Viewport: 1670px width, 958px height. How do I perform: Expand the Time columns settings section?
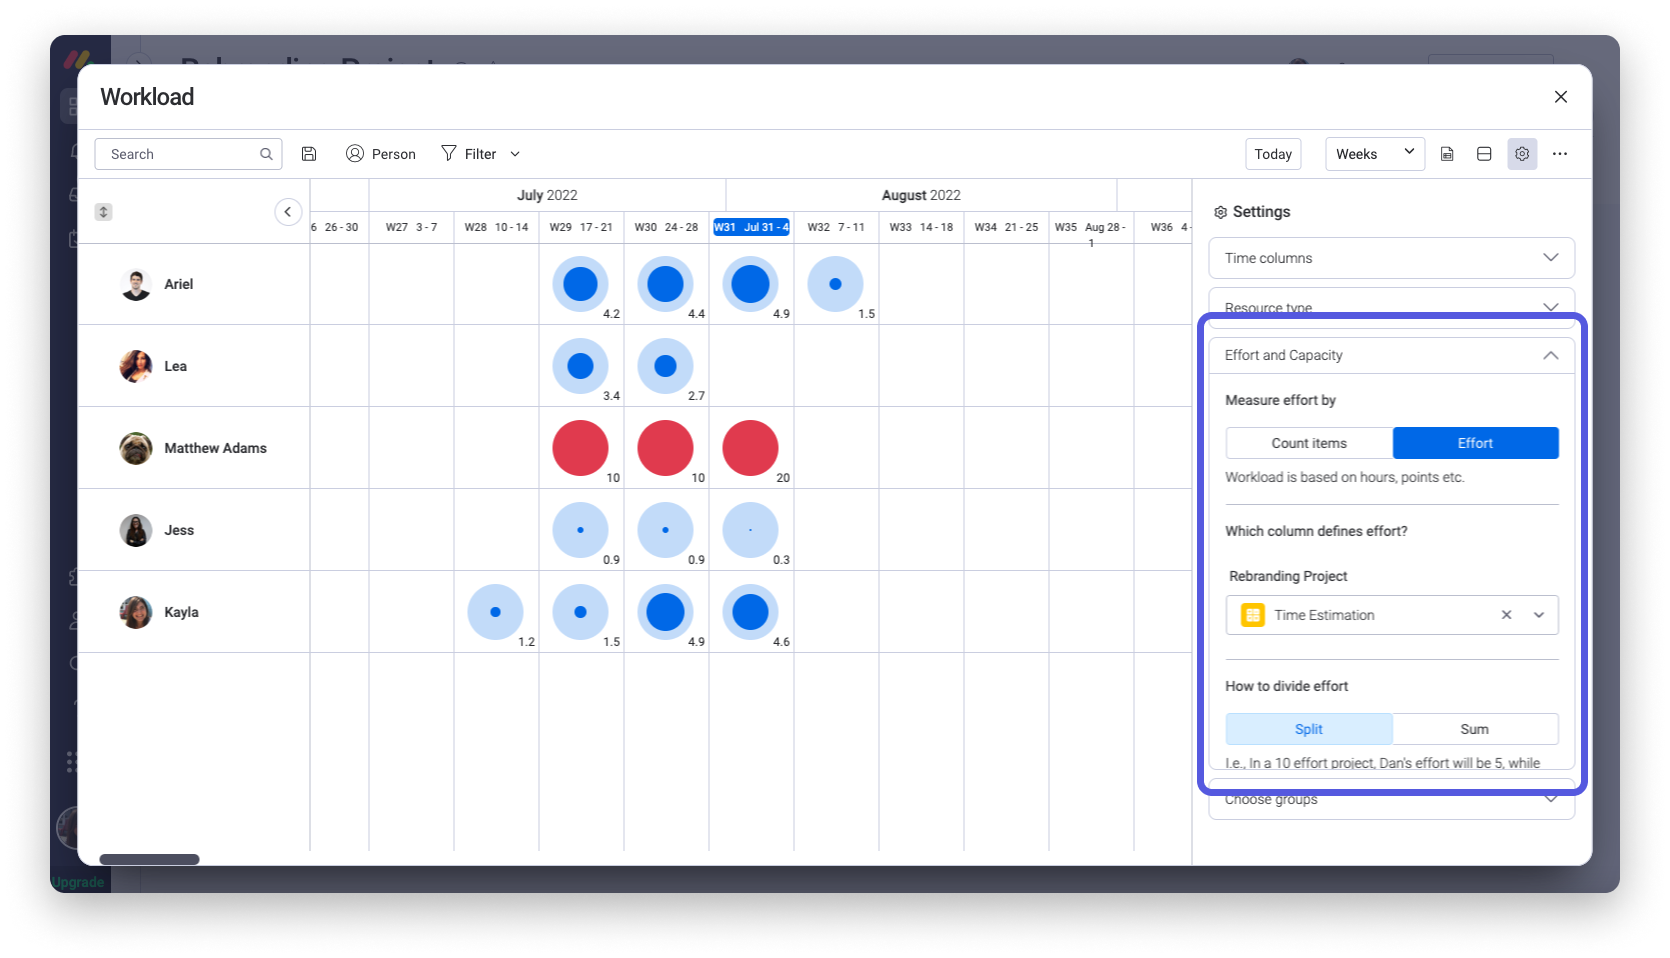coord(1392,258)
